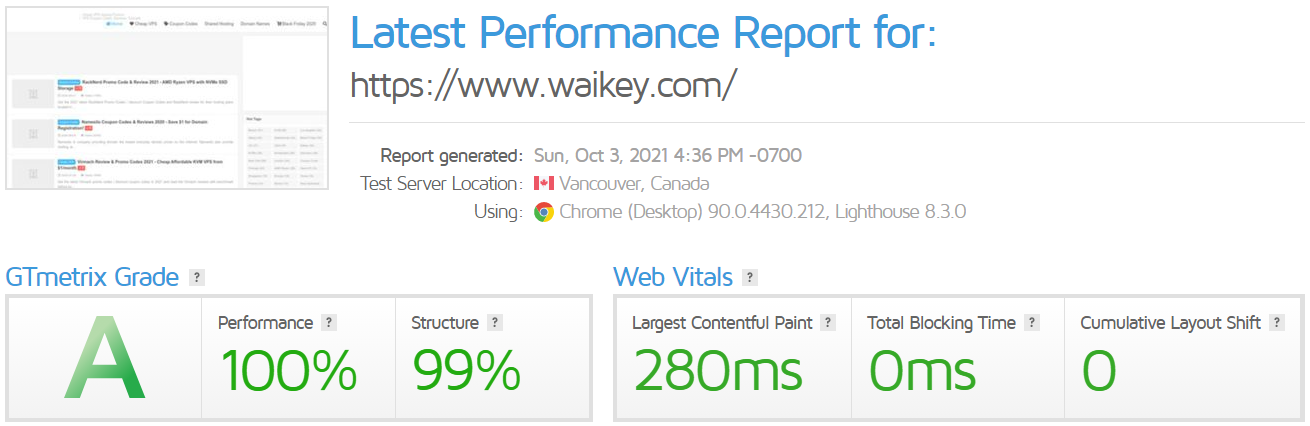The image size is (1310, 426).
Task: Click the Web Vitals heading
Action: point(673,277)
